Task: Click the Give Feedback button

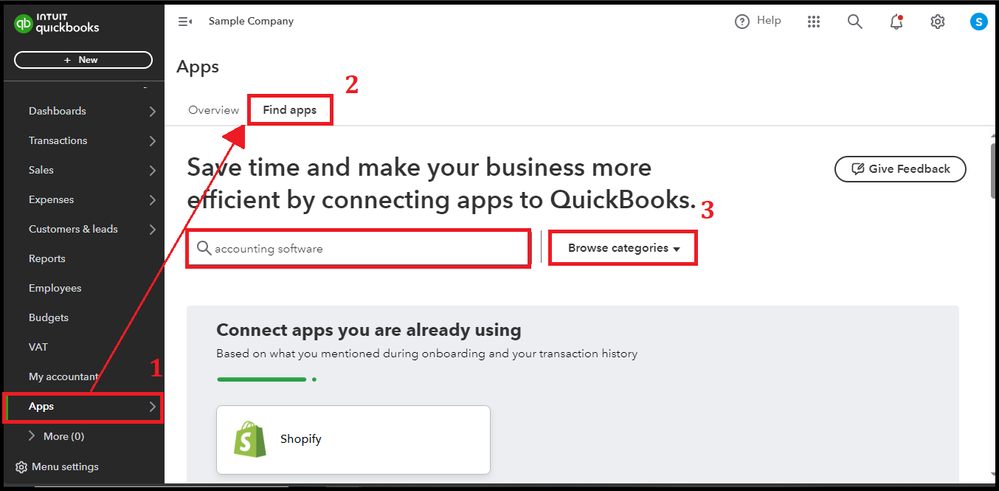Action: click(900, 169)
